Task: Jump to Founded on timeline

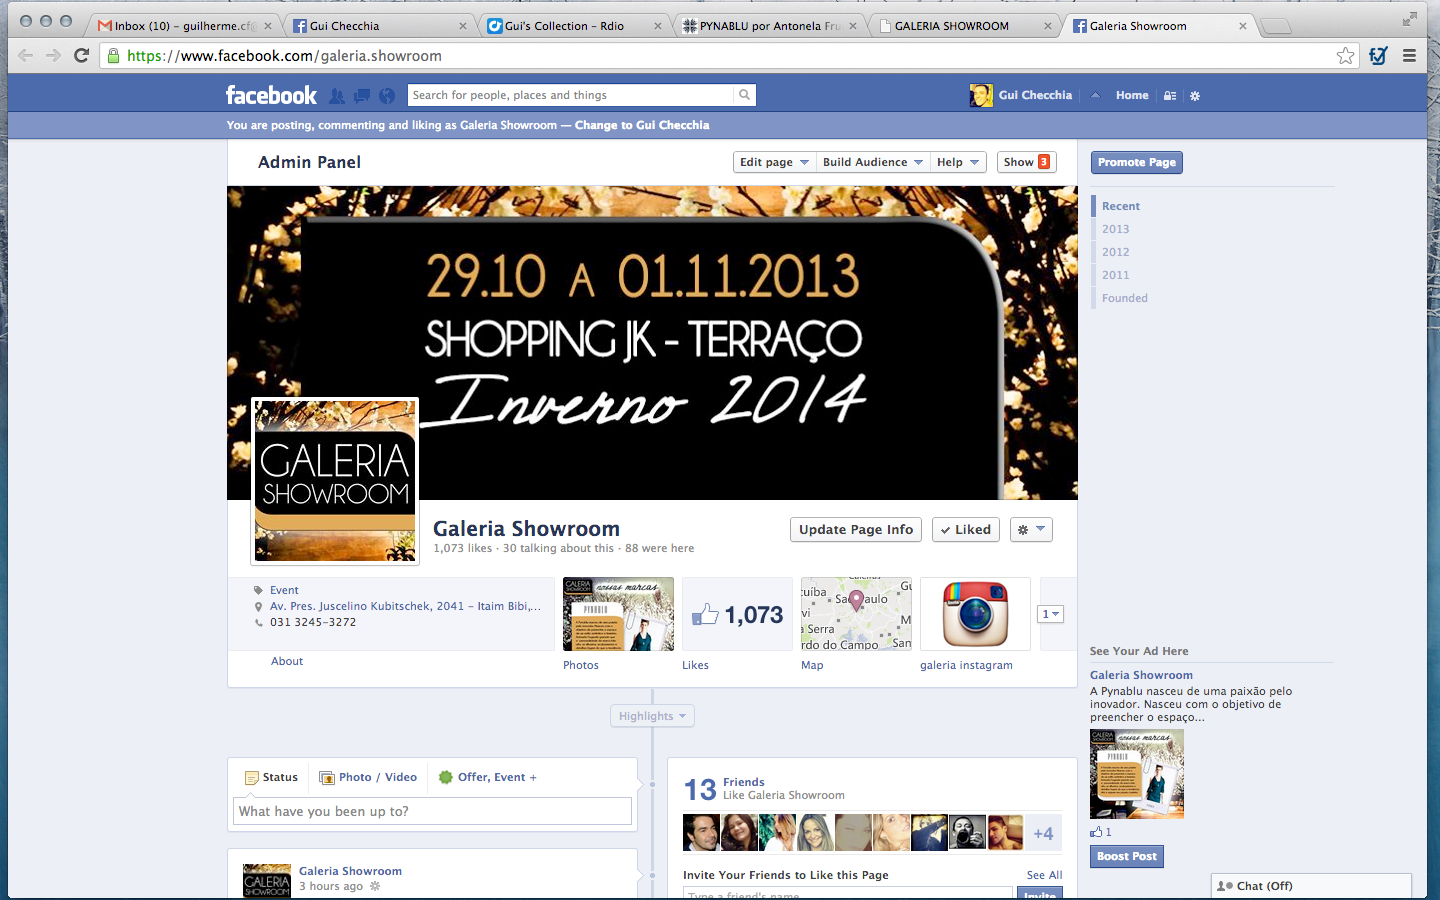Action: click(1125, 298)
